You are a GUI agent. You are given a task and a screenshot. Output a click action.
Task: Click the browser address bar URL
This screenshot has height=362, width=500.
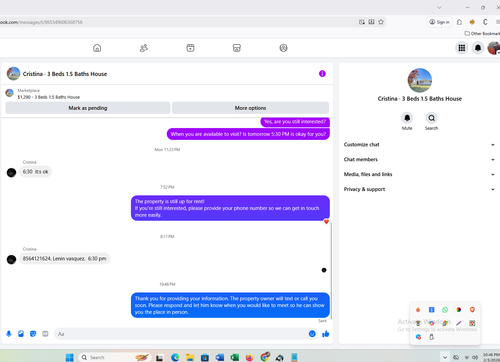tap(41, 22)
